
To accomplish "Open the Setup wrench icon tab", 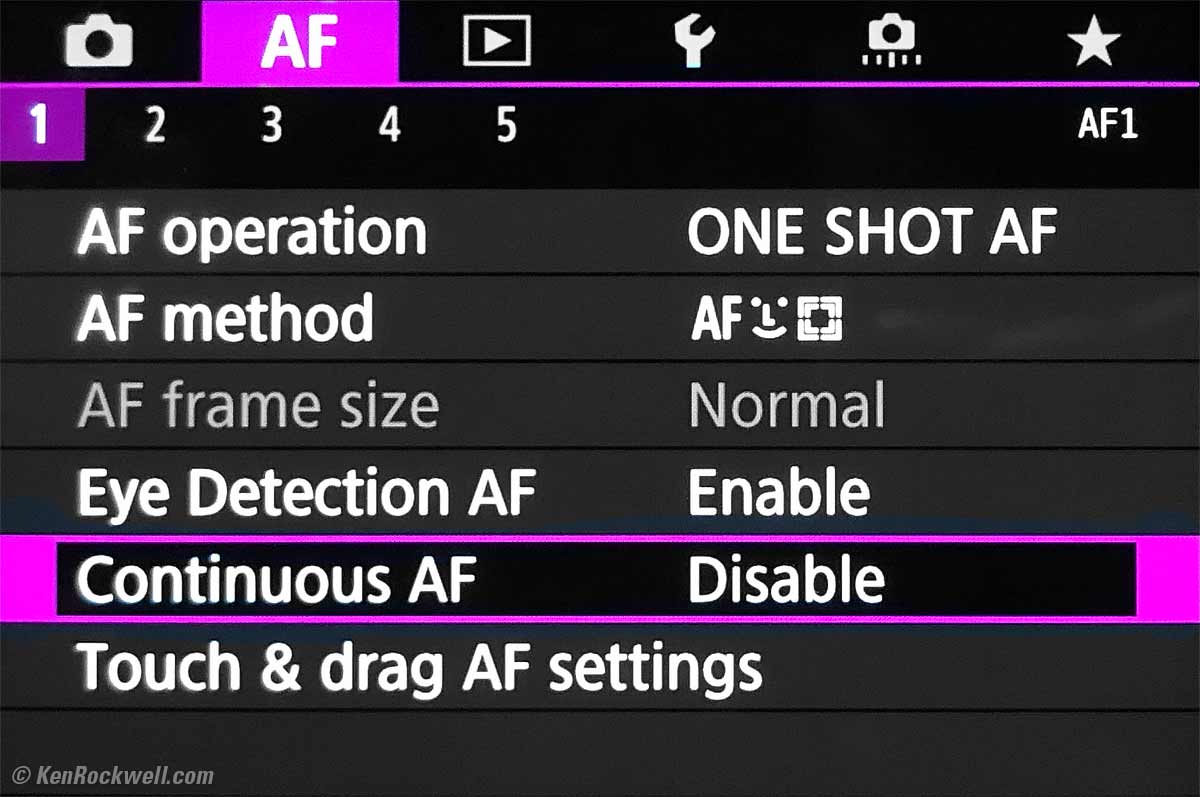I will tap(694, 42).
